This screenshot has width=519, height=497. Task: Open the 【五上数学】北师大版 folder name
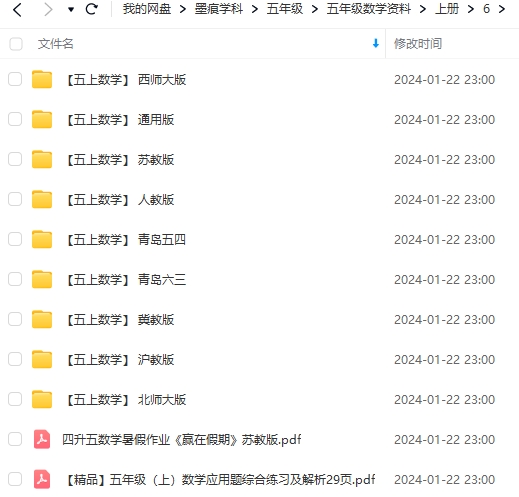tap(125, 399)
